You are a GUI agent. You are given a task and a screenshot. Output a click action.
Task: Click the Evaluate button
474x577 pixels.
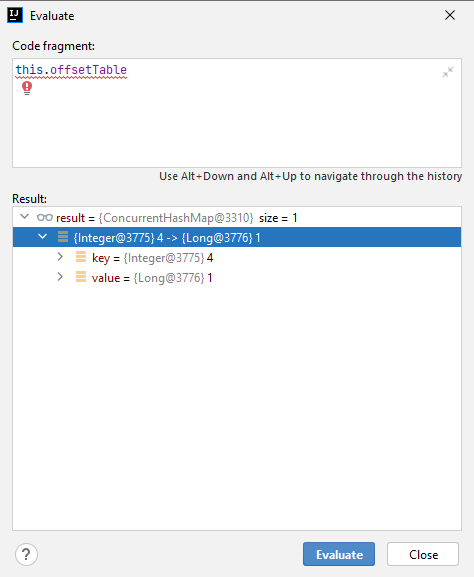coord(339,554)
